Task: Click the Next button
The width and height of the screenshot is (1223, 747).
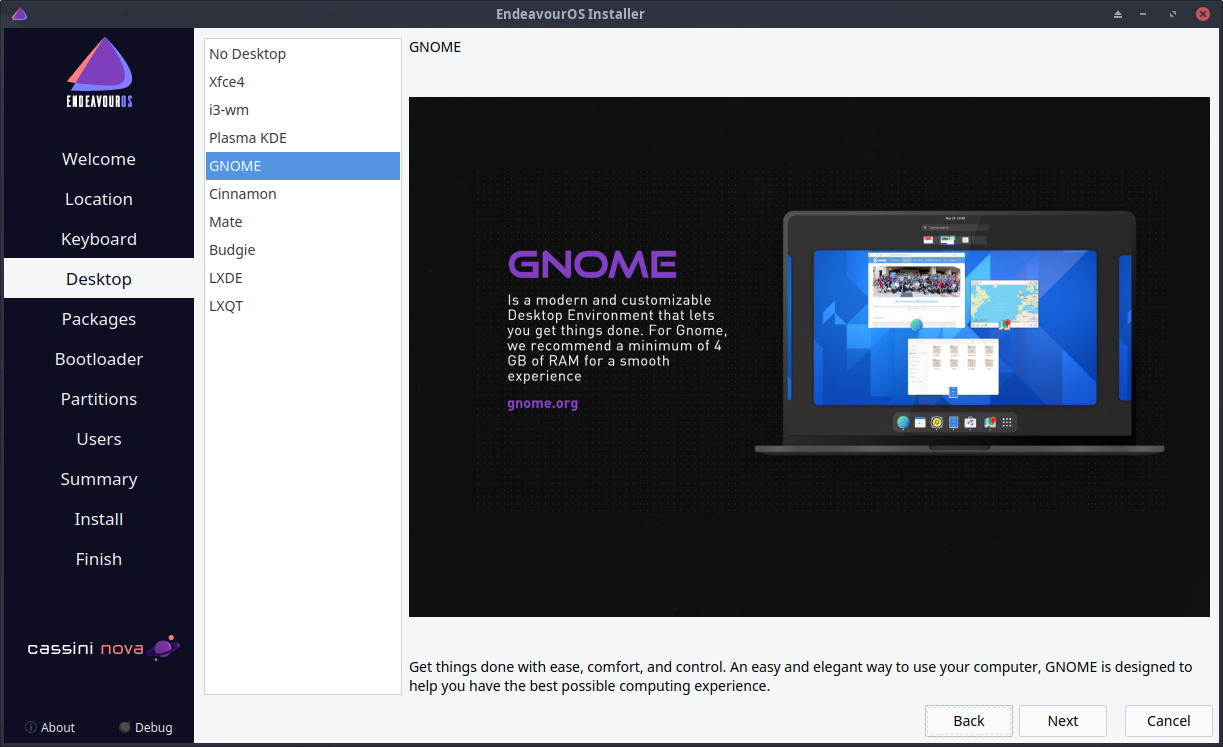Action: [x=1062, y=721]
